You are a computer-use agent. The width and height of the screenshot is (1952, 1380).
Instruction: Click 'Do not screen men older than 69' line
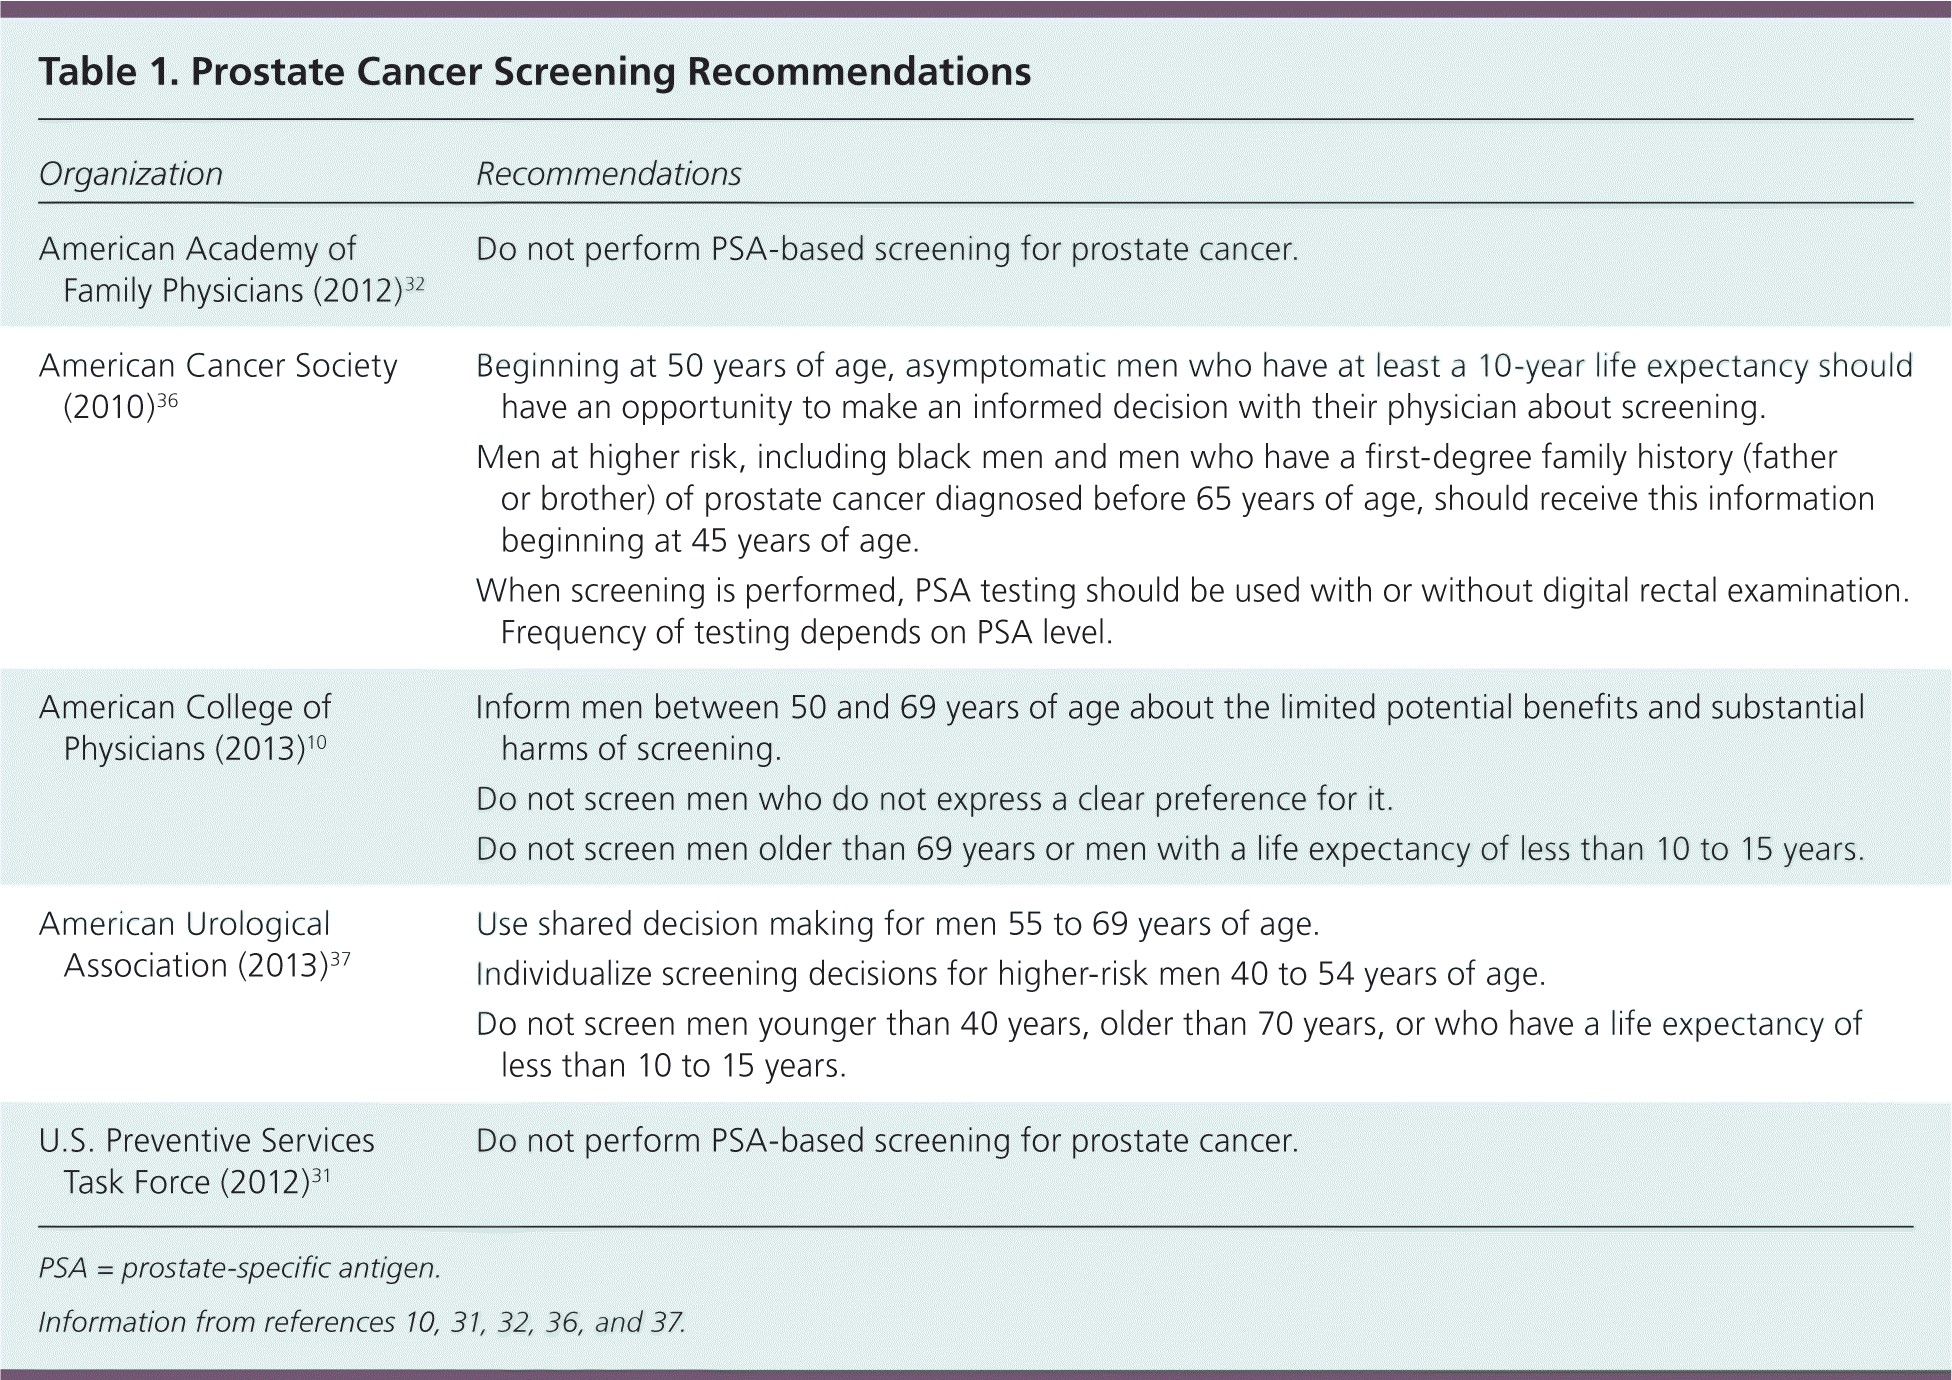pos(1170,850)
